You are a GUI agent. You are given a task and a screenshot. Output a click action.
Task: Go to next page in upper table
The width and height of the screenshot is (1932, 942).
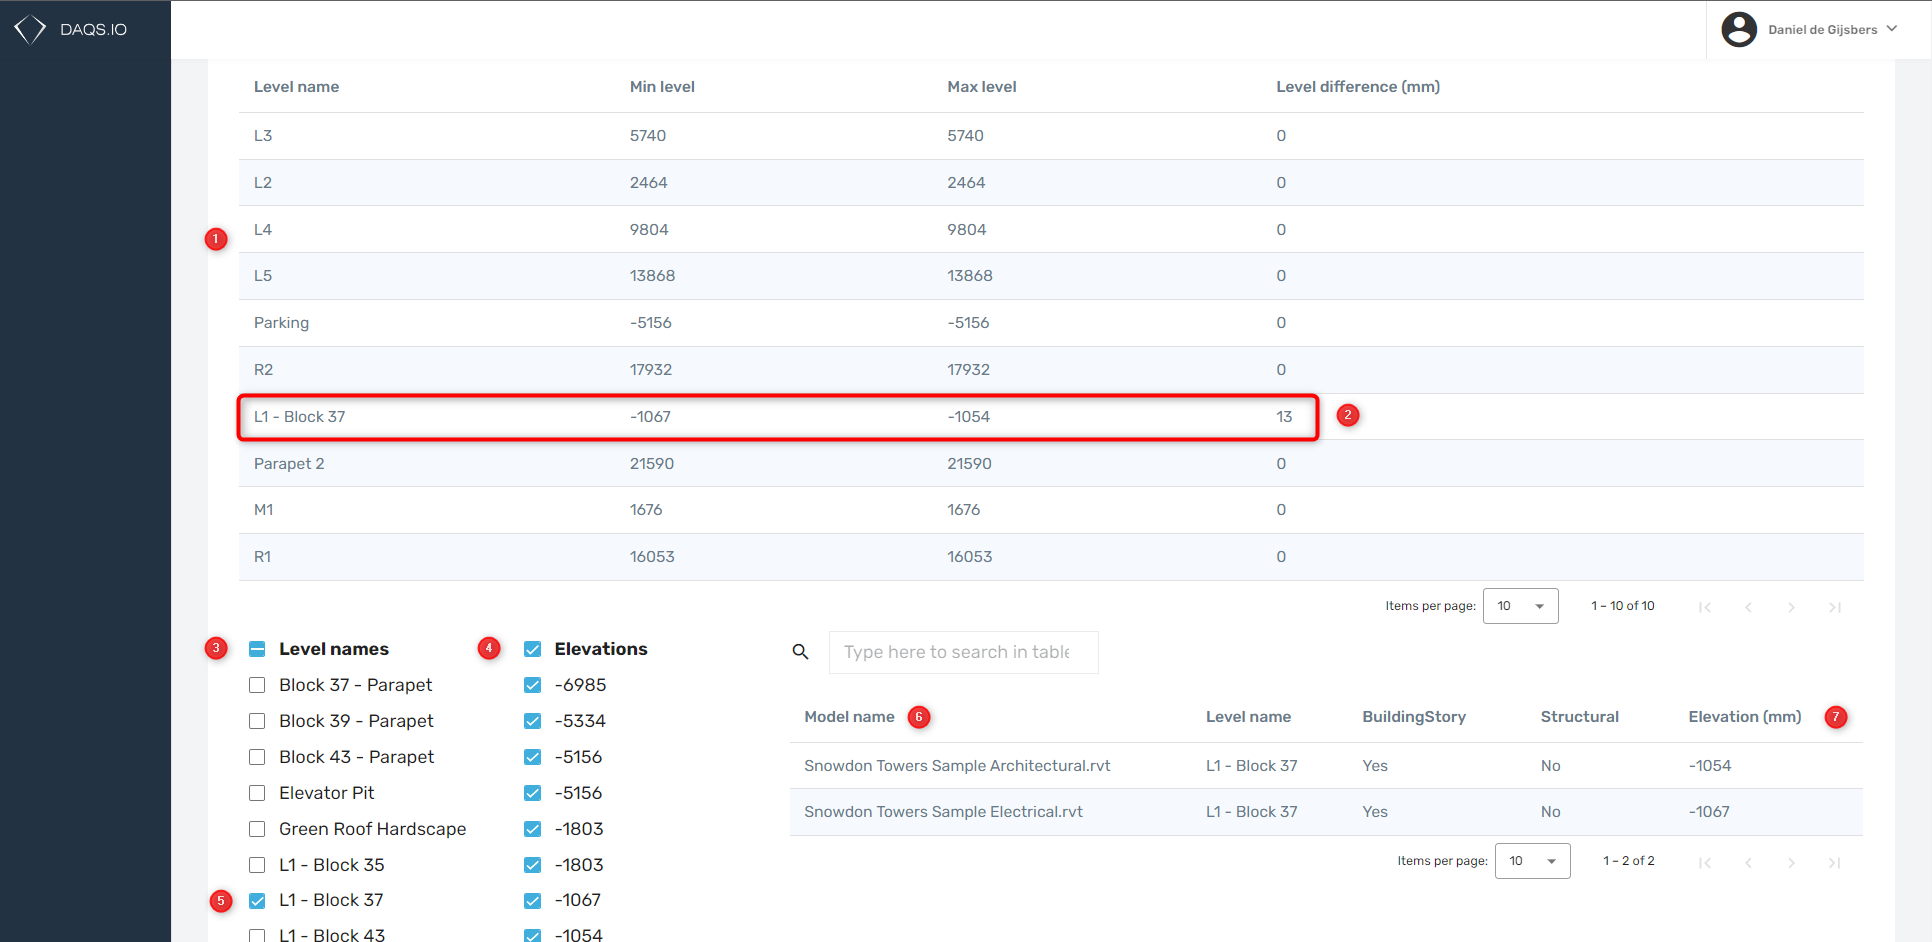(1791, 607)
